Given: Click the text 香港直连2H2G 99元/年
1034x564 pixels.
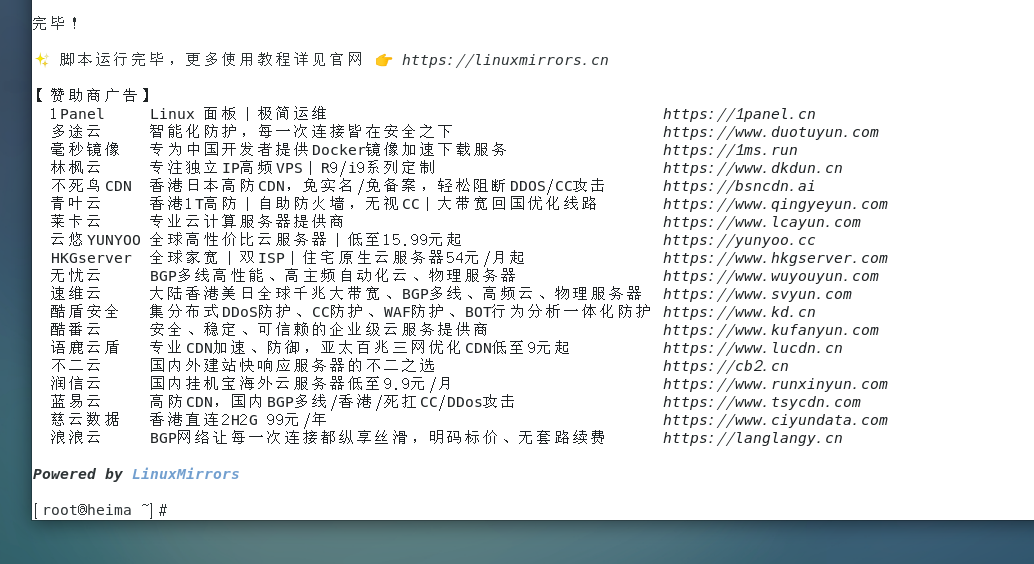Looking at the screenshot, I should [238, 420].
